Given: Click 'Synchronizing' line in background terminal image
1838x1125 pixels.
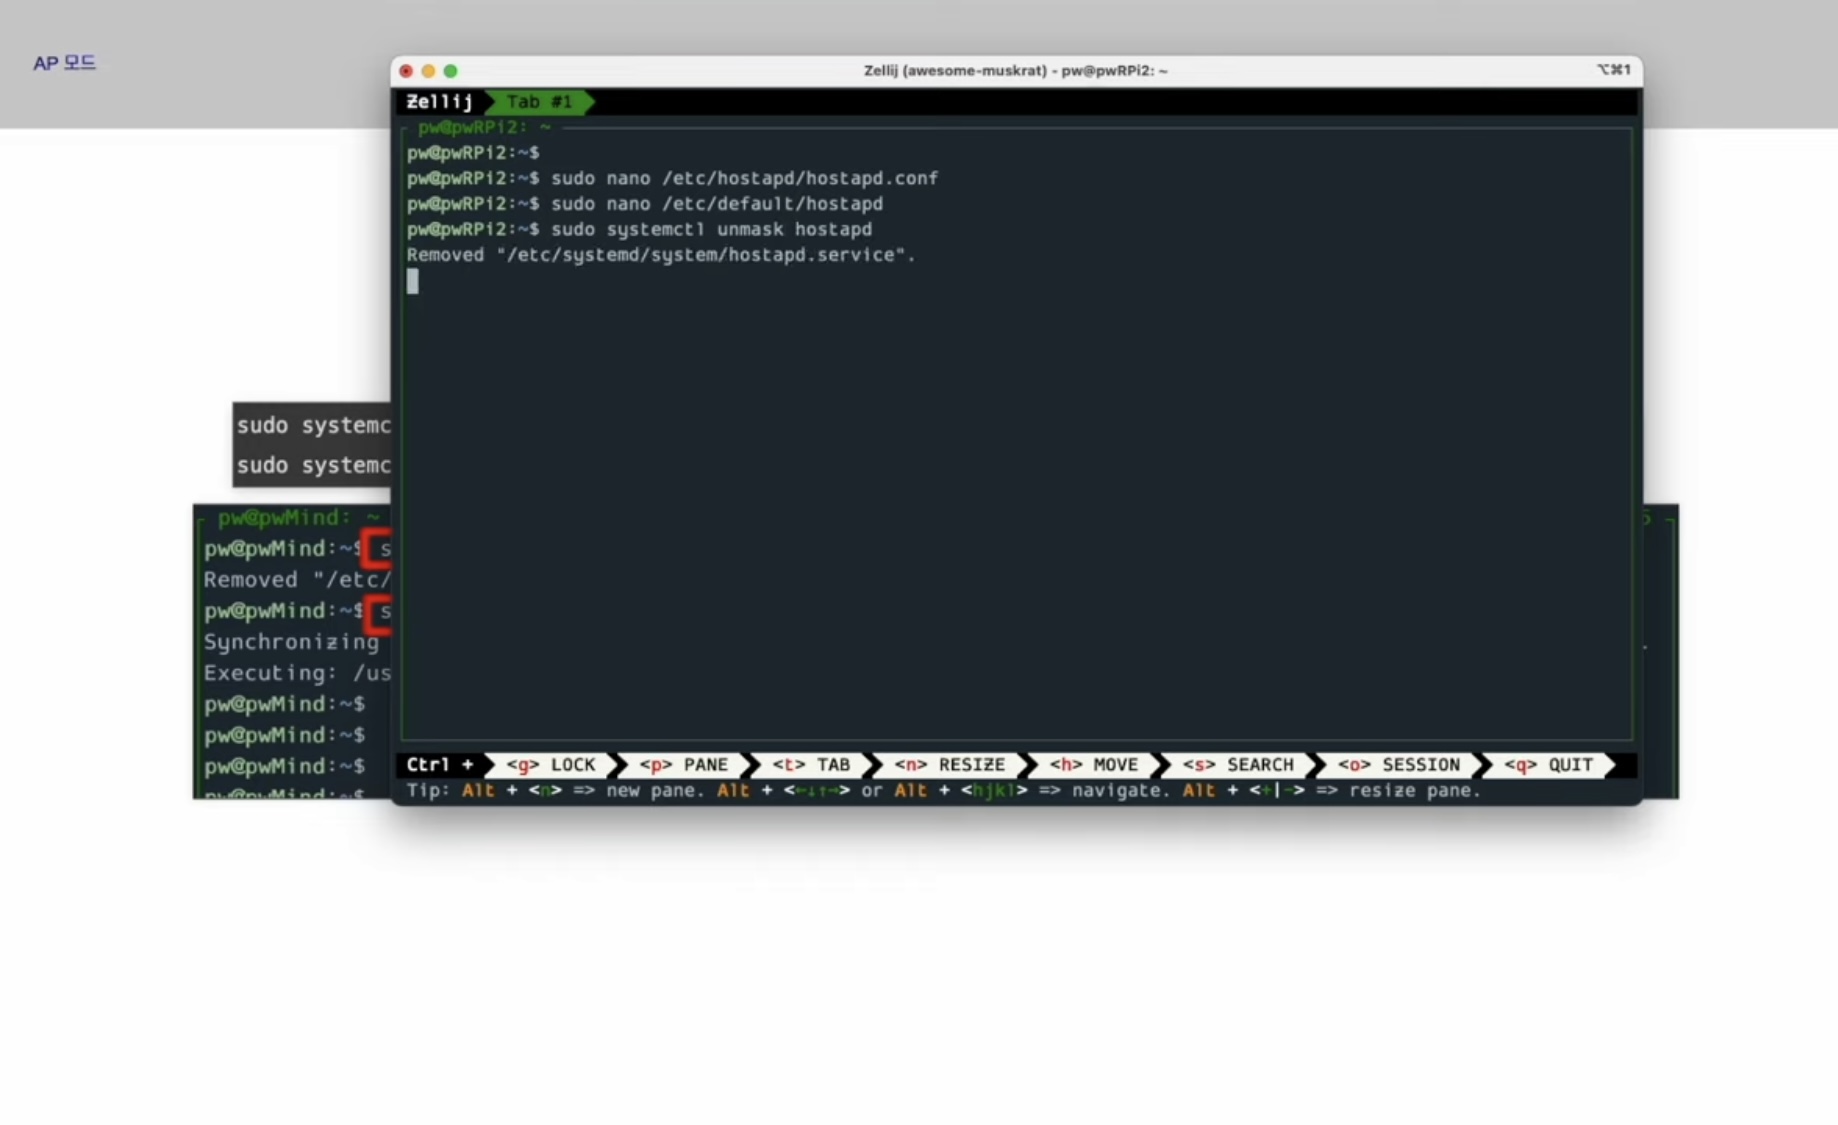Looking at the screenshot, I should pyautogui.click(x=292, y=642).
